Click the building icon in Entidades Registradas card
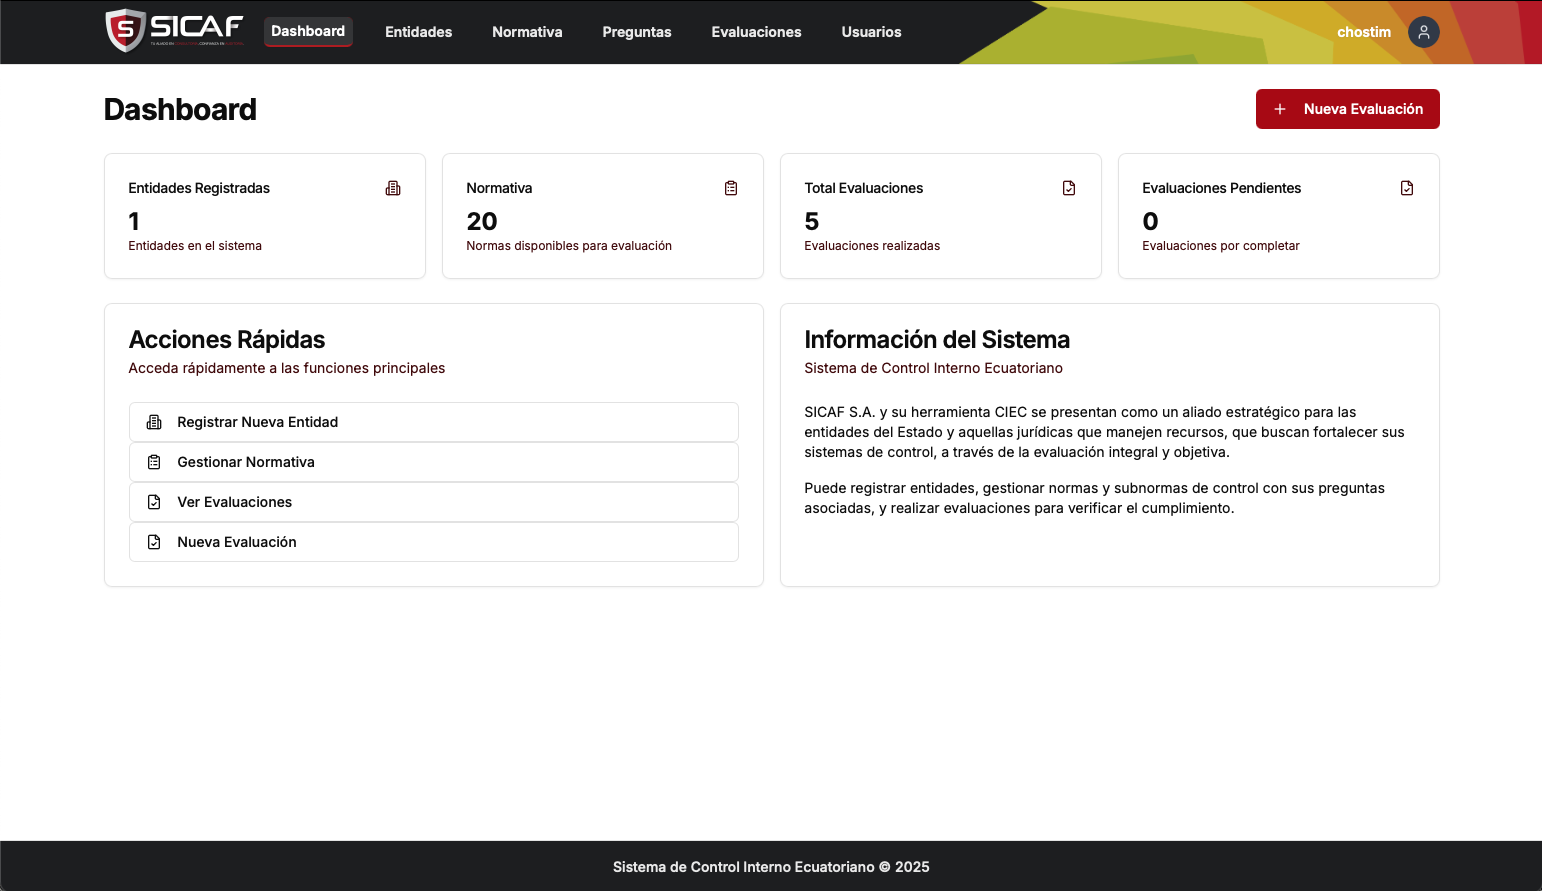 [x=393, y=188]
